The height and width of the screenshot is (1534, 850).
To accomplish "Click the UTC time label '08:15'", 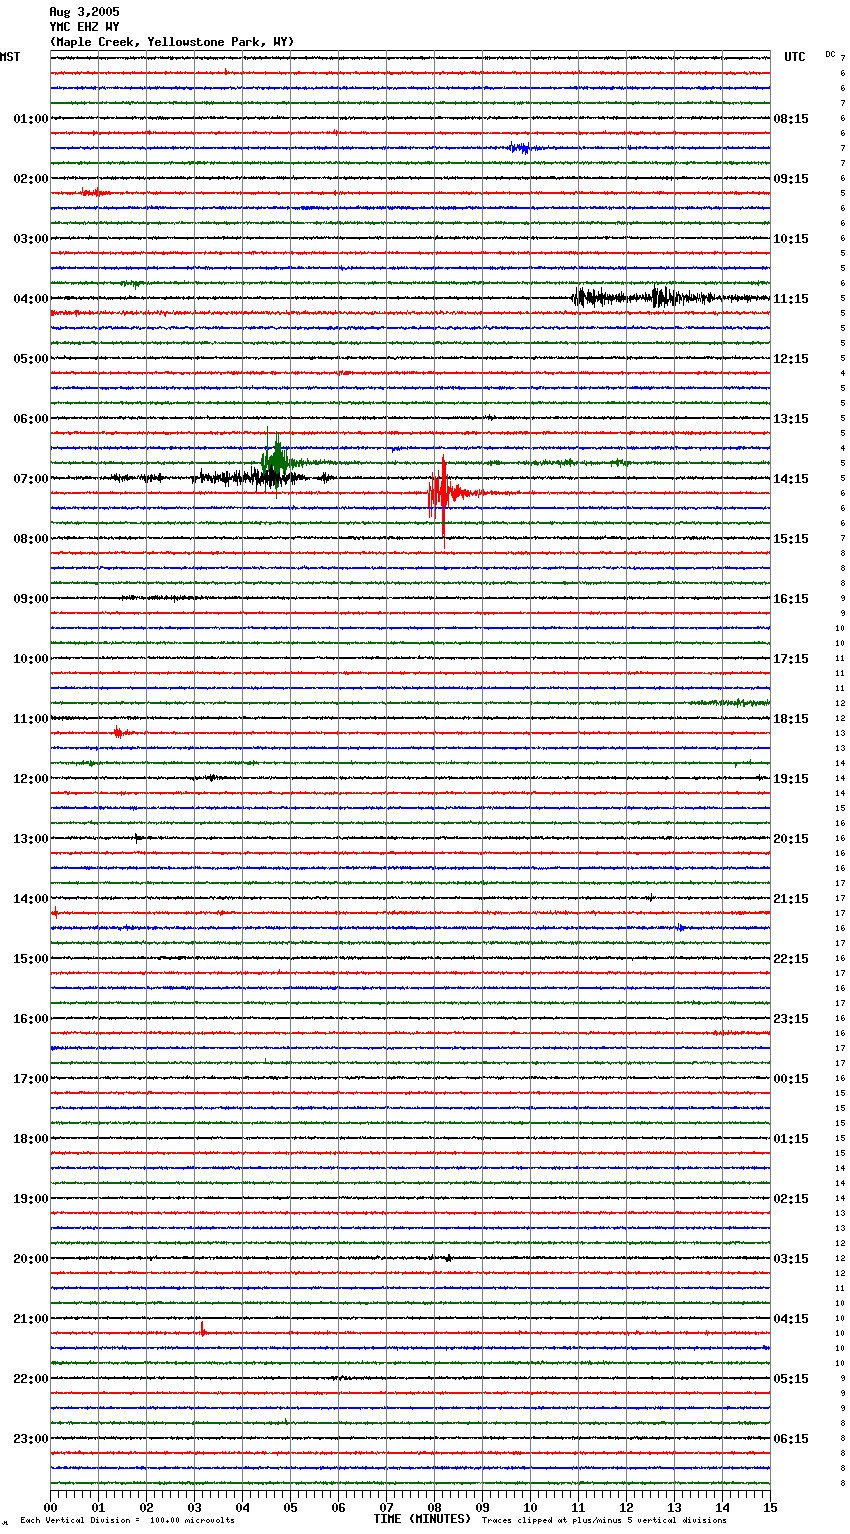I will (791, 119).
